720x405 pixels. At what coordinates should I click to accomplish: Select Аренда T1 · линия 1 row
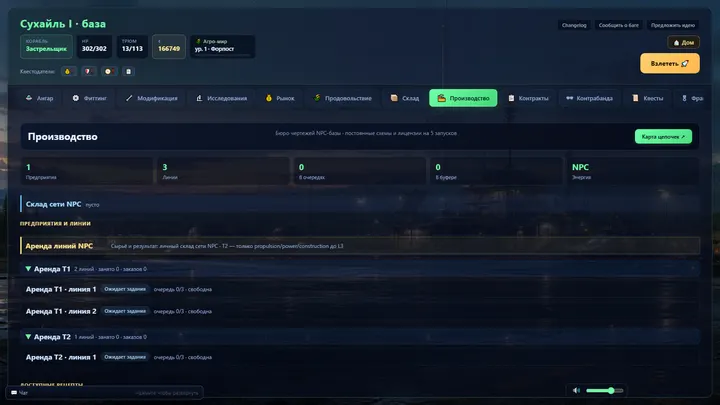point(360,289)
